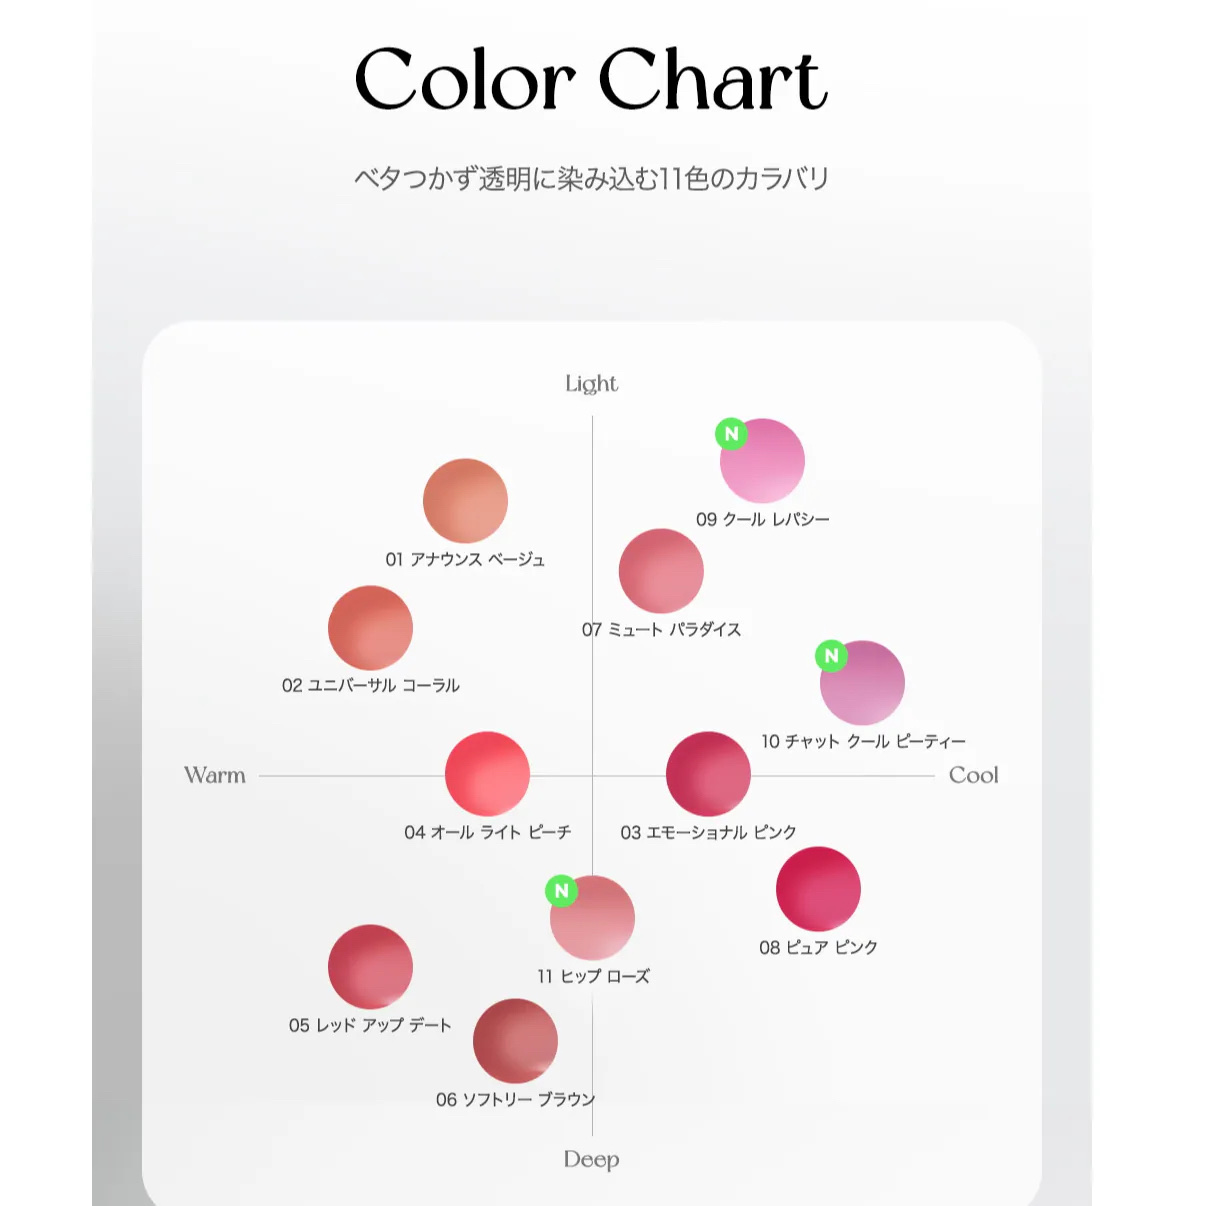Click the 08 ピュア ピンク text label
Screen dimensions: 1206x1206
click(x=818, y=947)
